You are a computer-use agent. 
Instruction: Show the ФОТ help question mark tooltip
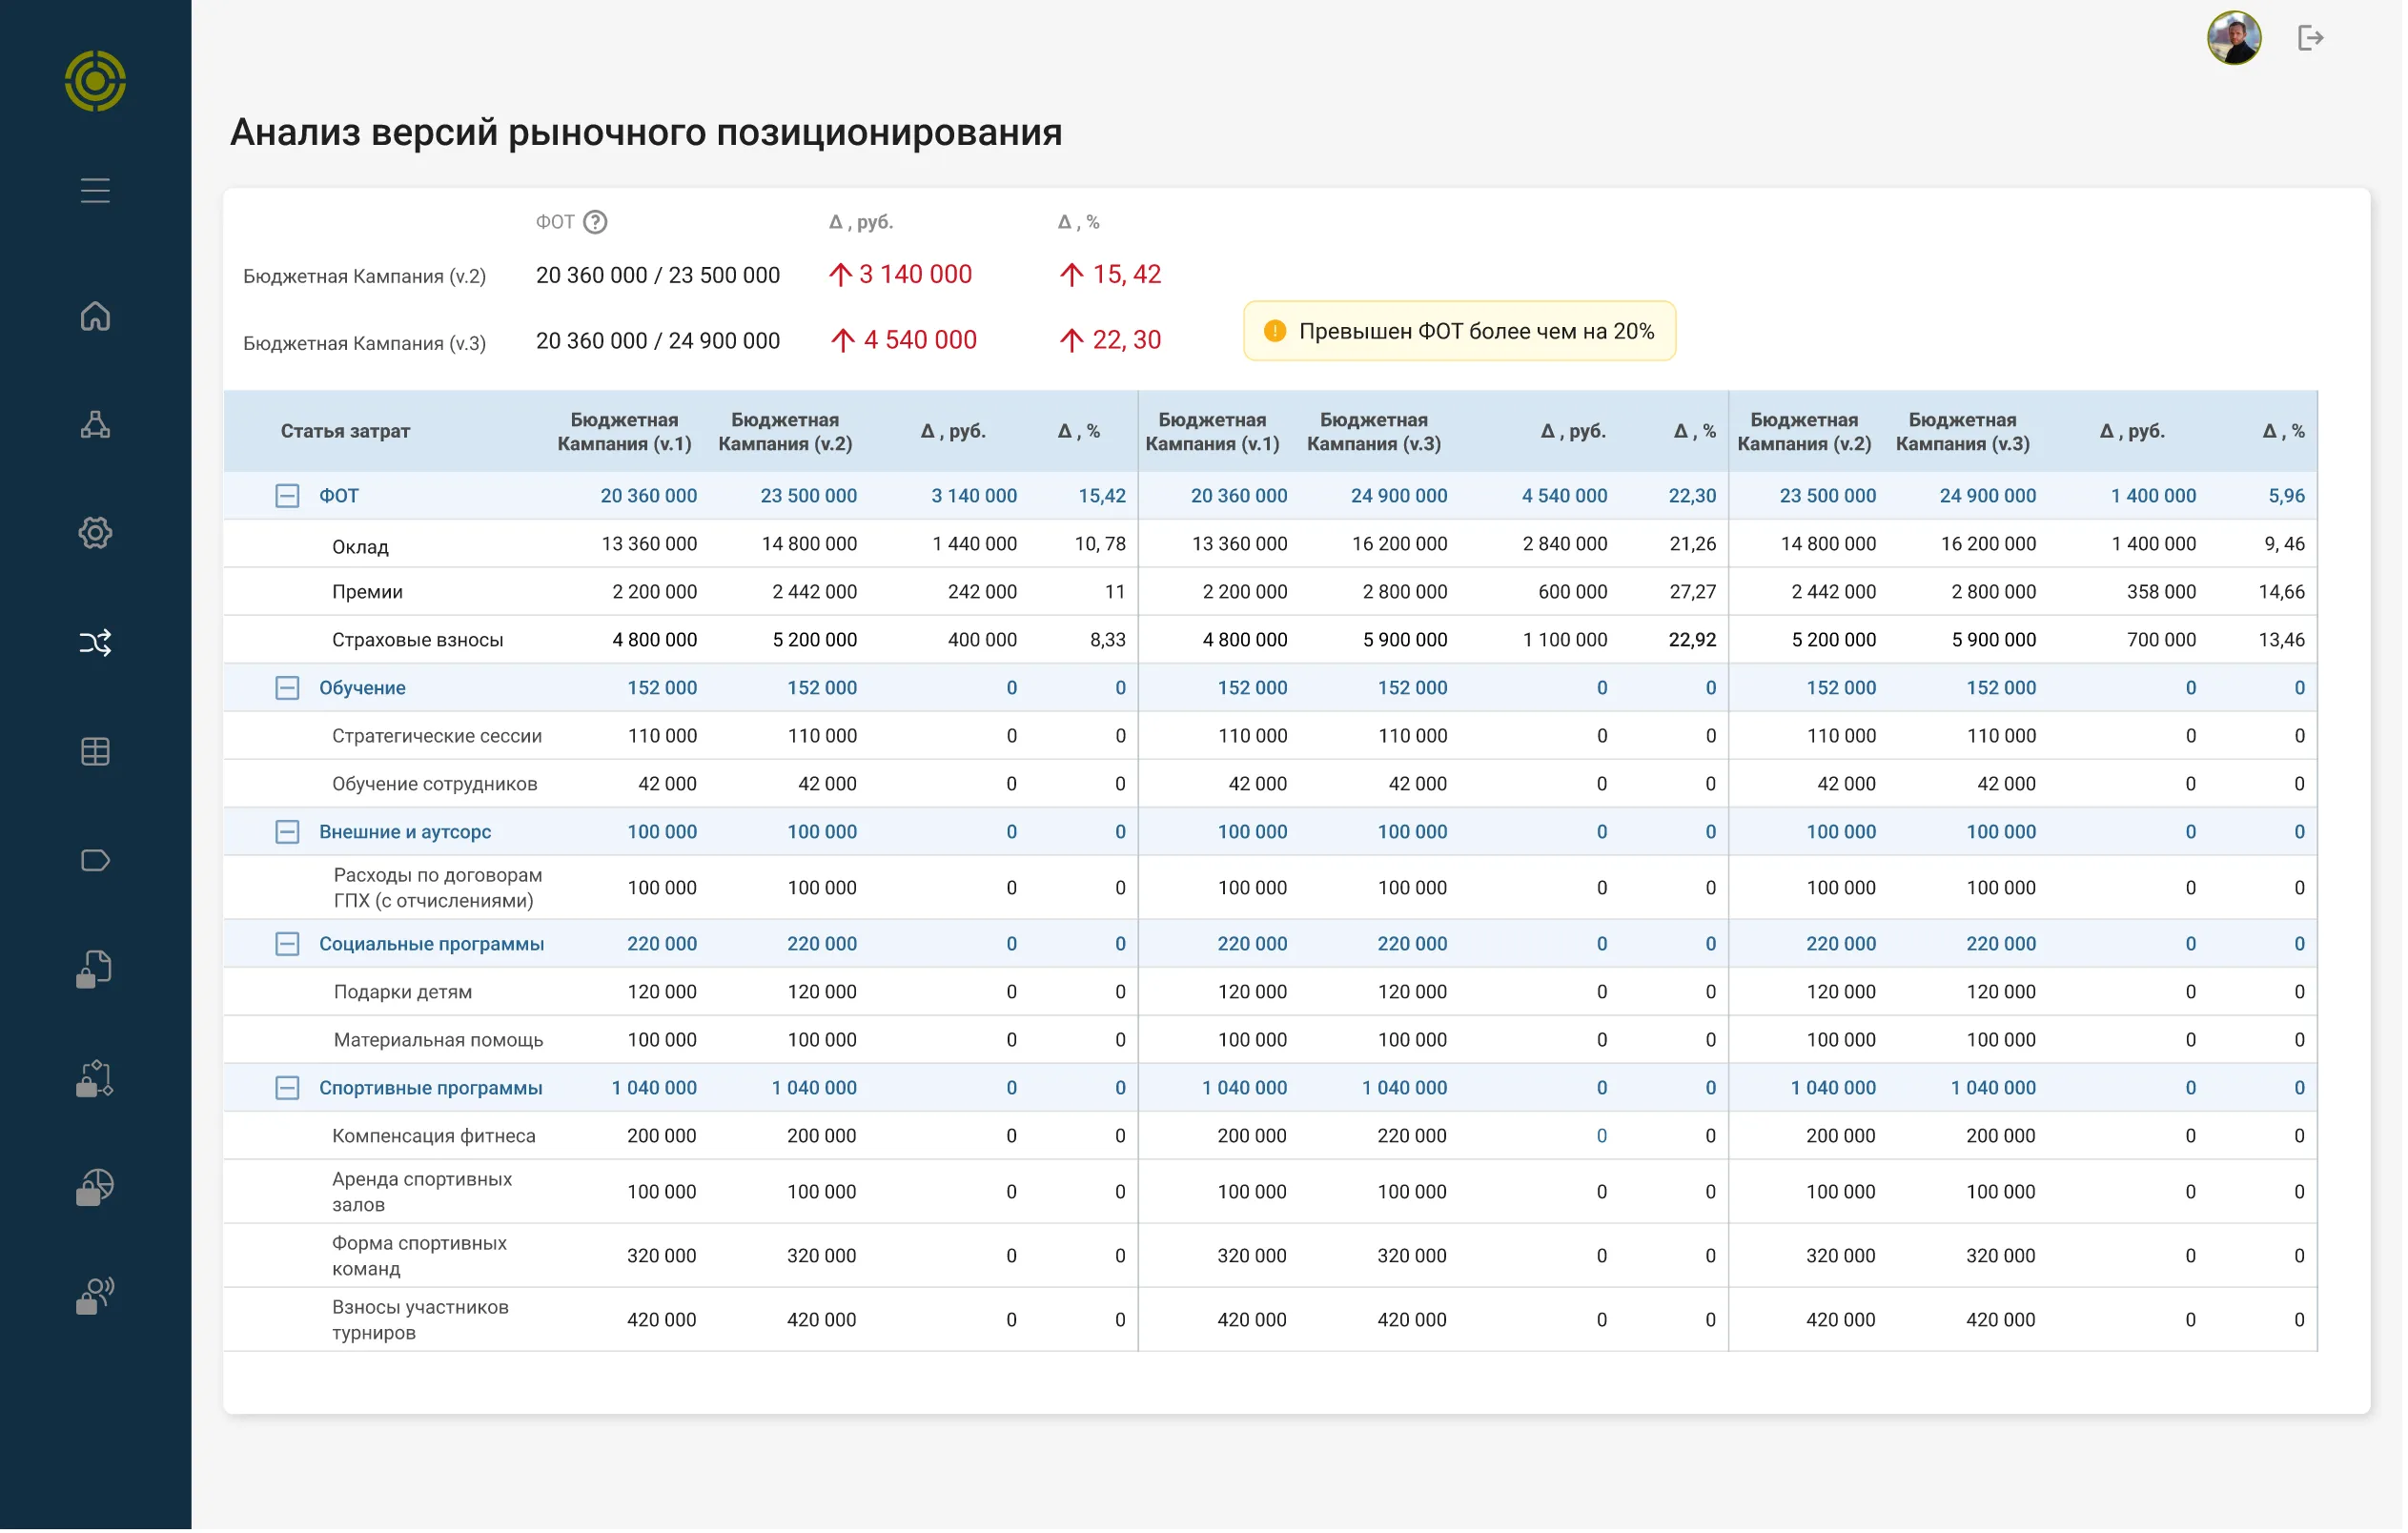point(596,222)
